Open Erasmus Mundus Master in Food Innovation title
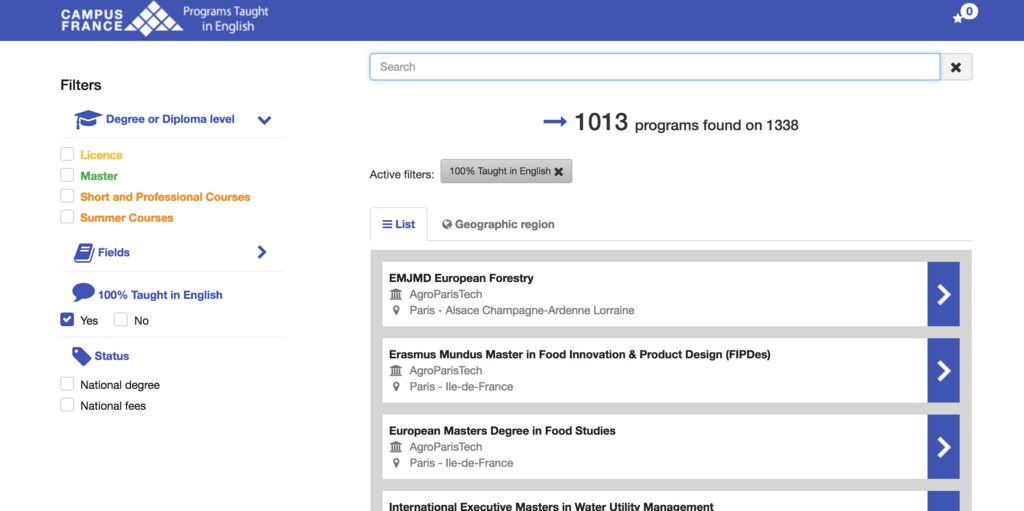1024x511 pixels. tap(580, 355)
